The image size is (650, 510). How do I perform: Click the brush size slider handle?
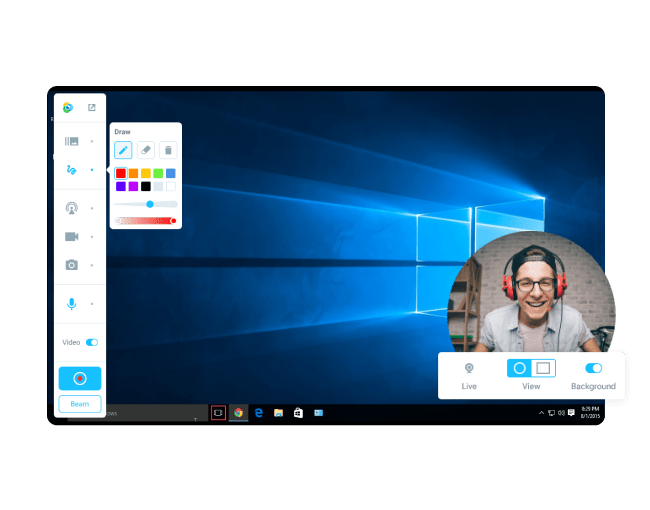[150, 204]
